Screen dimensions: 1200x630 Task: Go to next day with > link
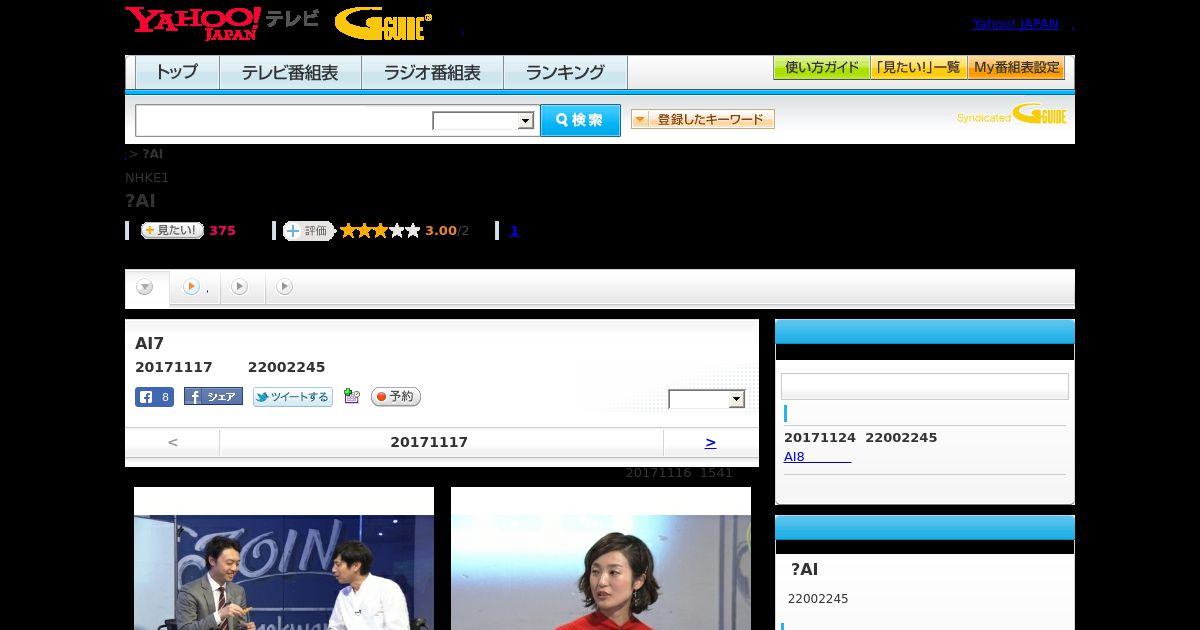(x=710, y=442)
